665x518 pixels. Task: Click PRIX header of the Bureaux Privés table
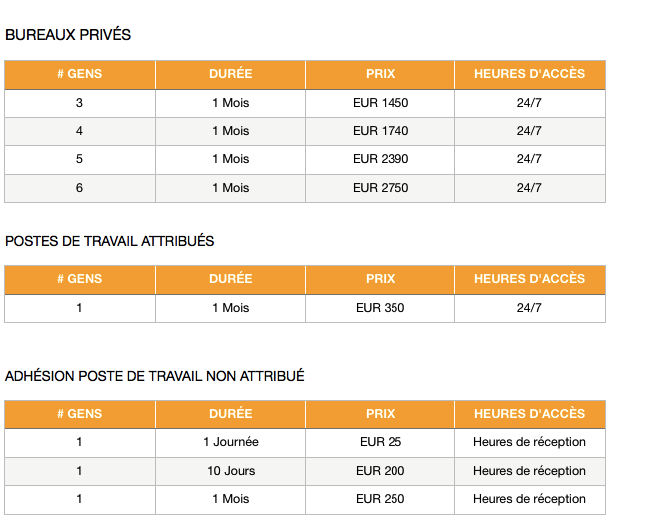pyautogui.click(x=380, y=74)
